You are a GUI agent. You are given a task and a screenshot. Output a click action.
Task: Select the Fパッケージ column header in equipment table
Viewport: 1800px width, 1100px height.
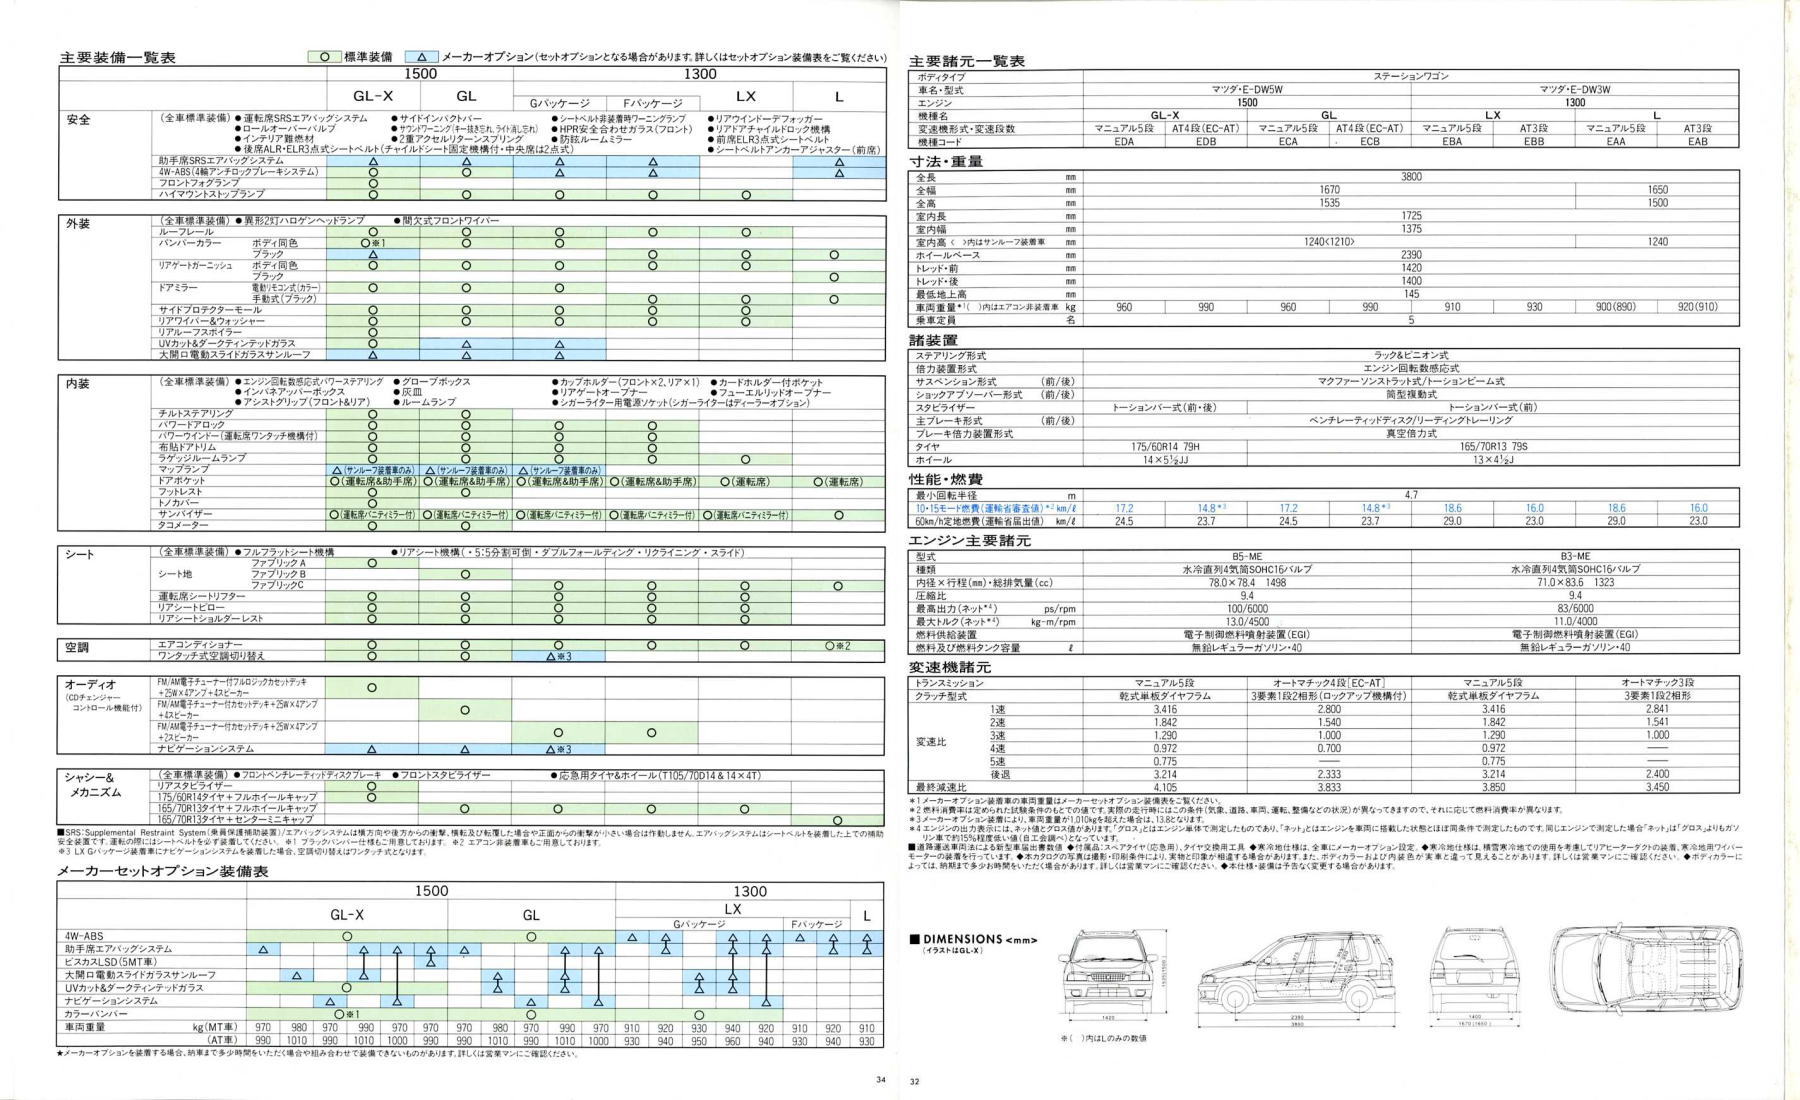[652, 103]
